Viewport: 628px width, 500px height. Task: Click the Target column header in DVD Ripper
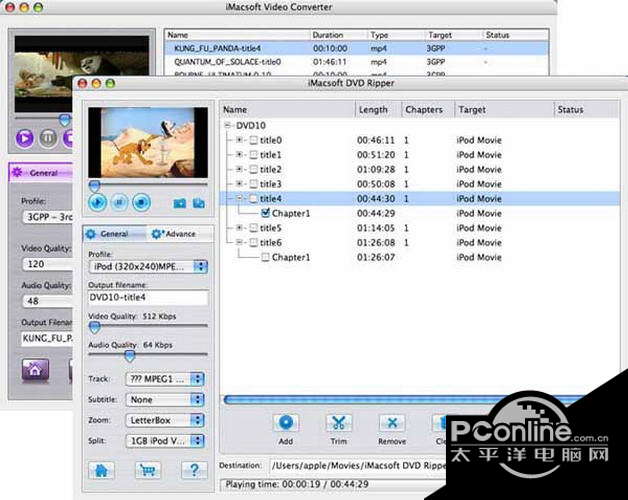click(x=504, y=109)
